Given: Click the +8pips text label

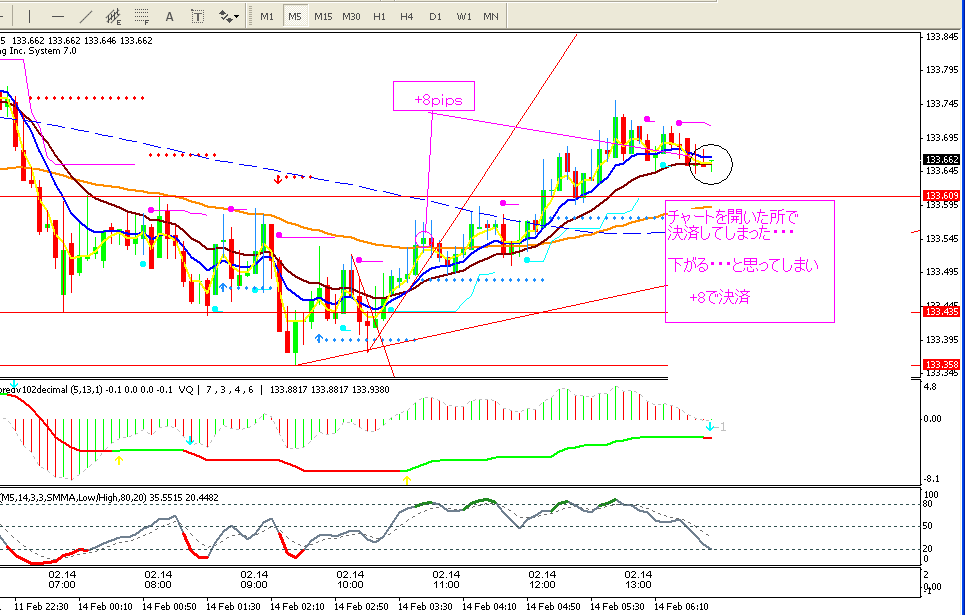Looking at the screenshot, I should tap(438, 100).
